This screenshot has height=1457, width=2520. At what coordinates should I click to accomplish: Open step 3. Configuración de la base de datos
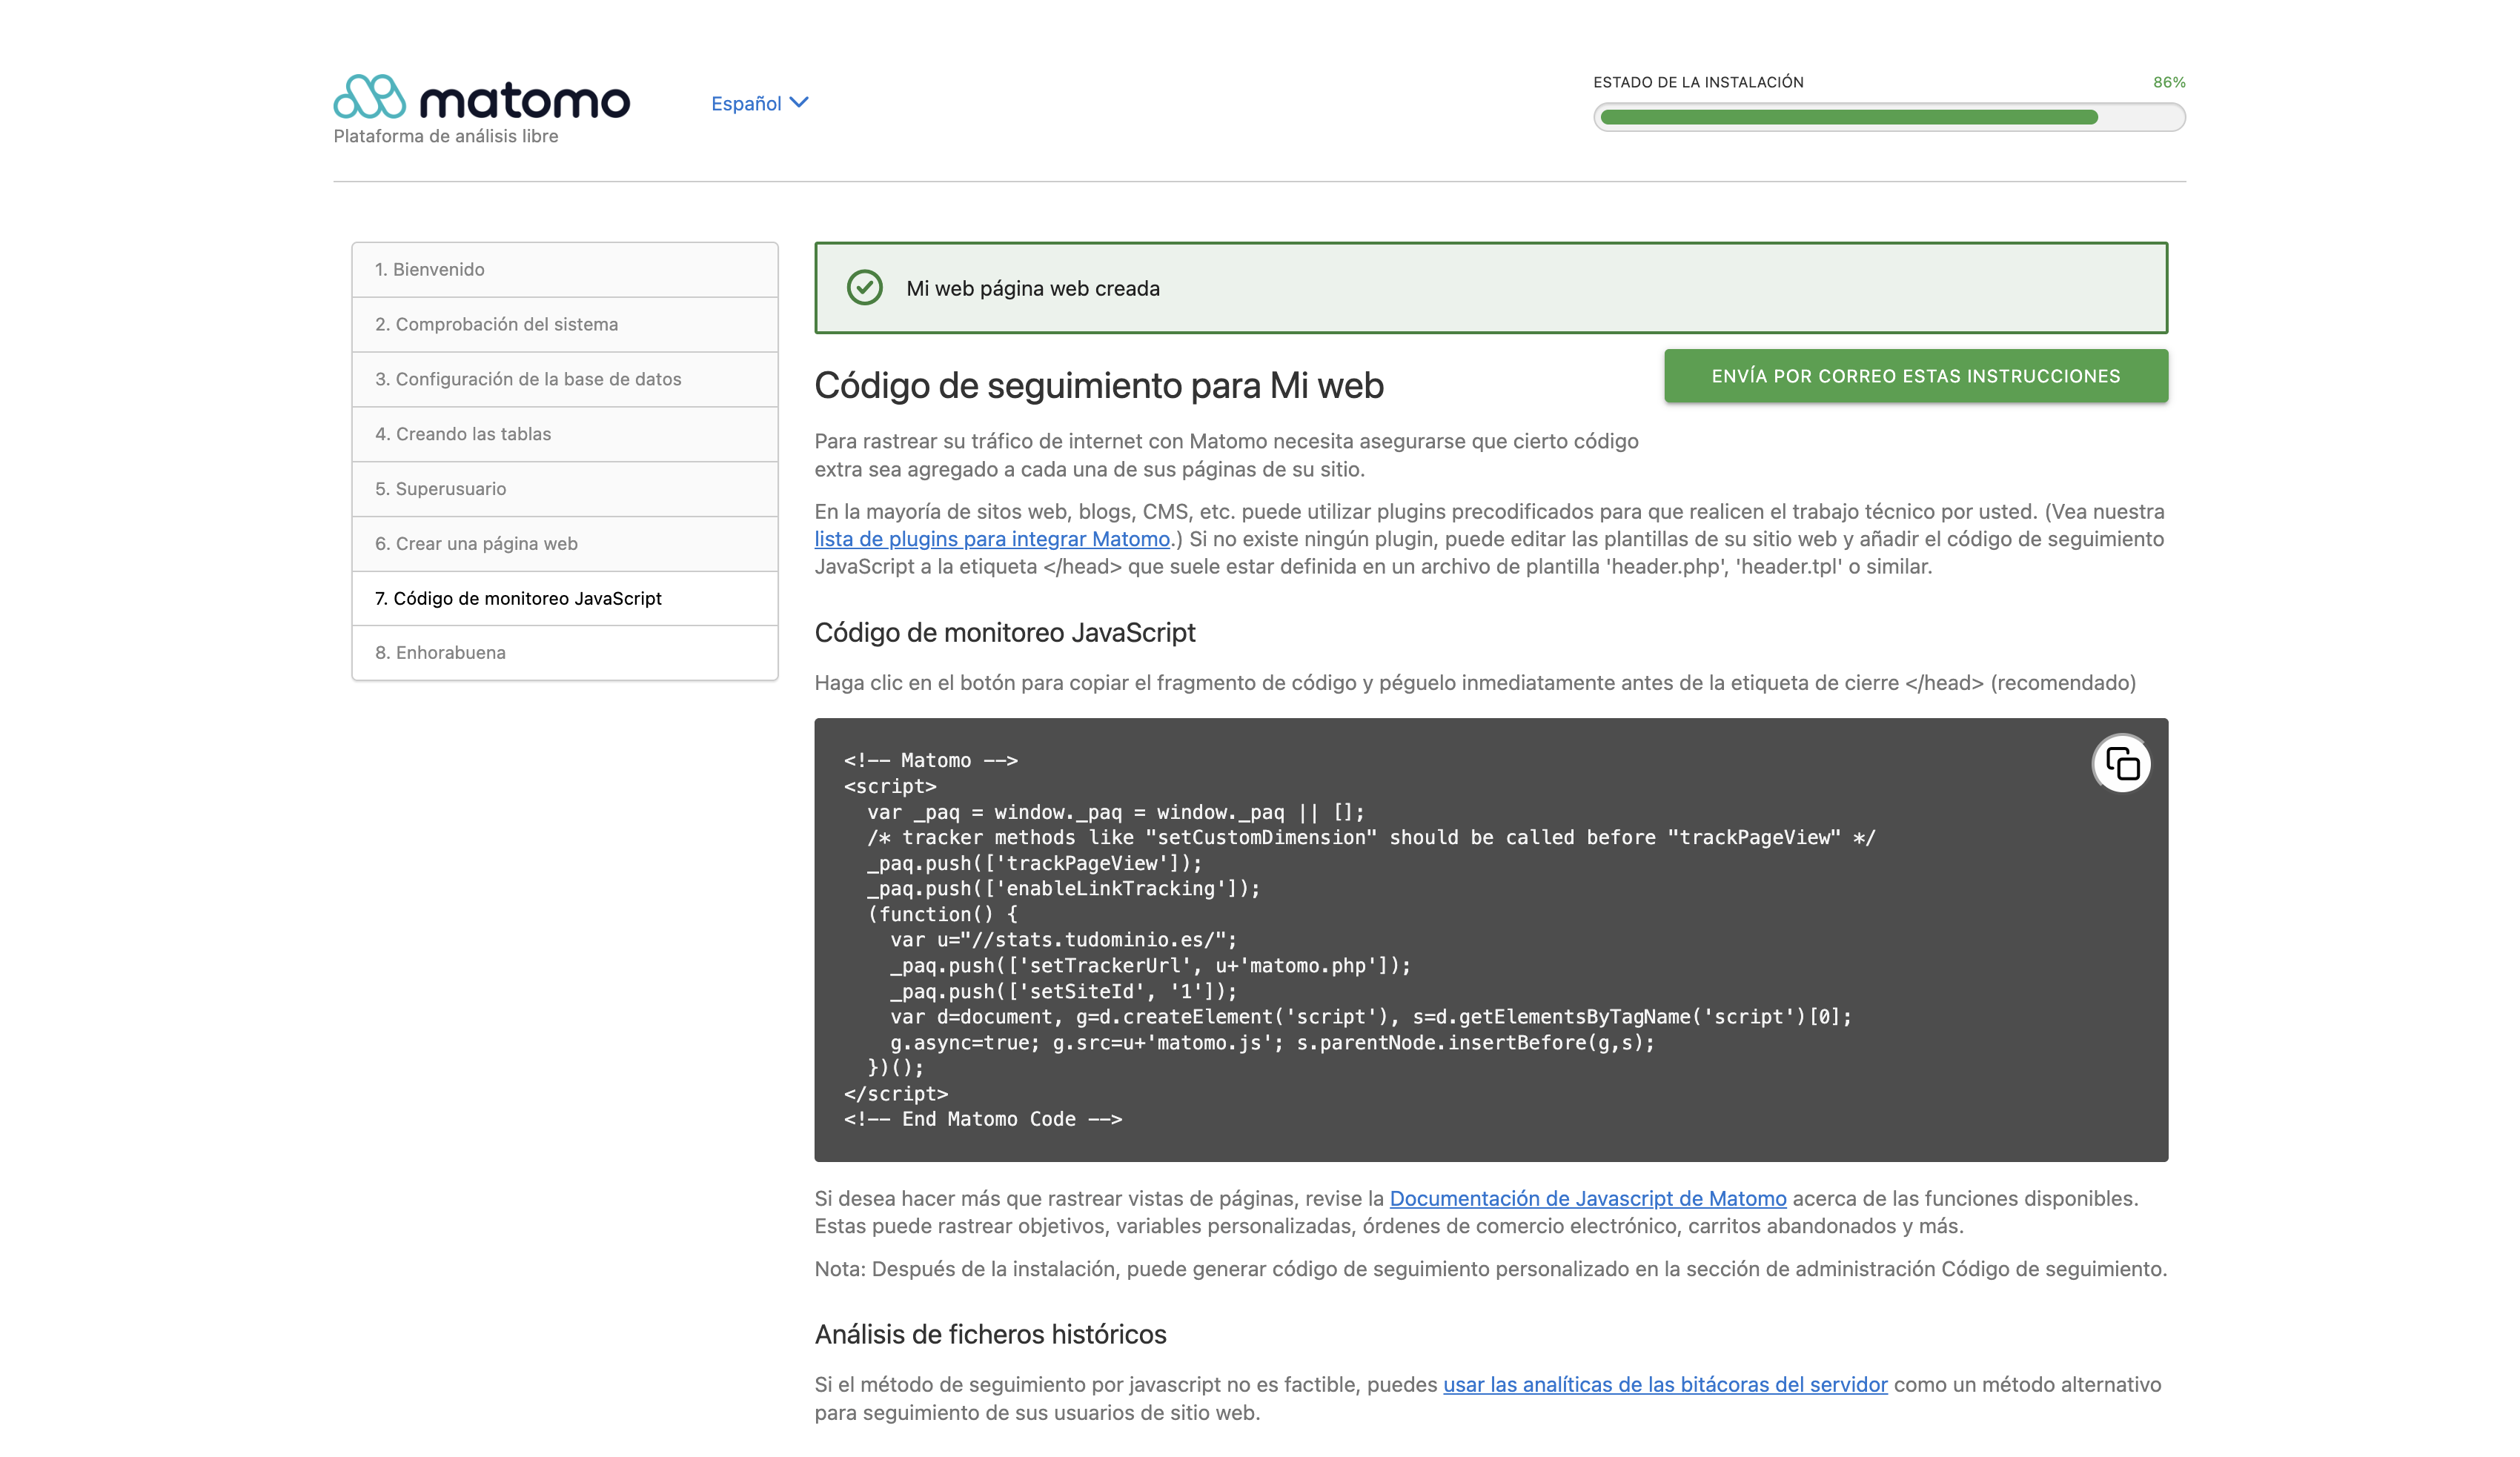(565, 379)
